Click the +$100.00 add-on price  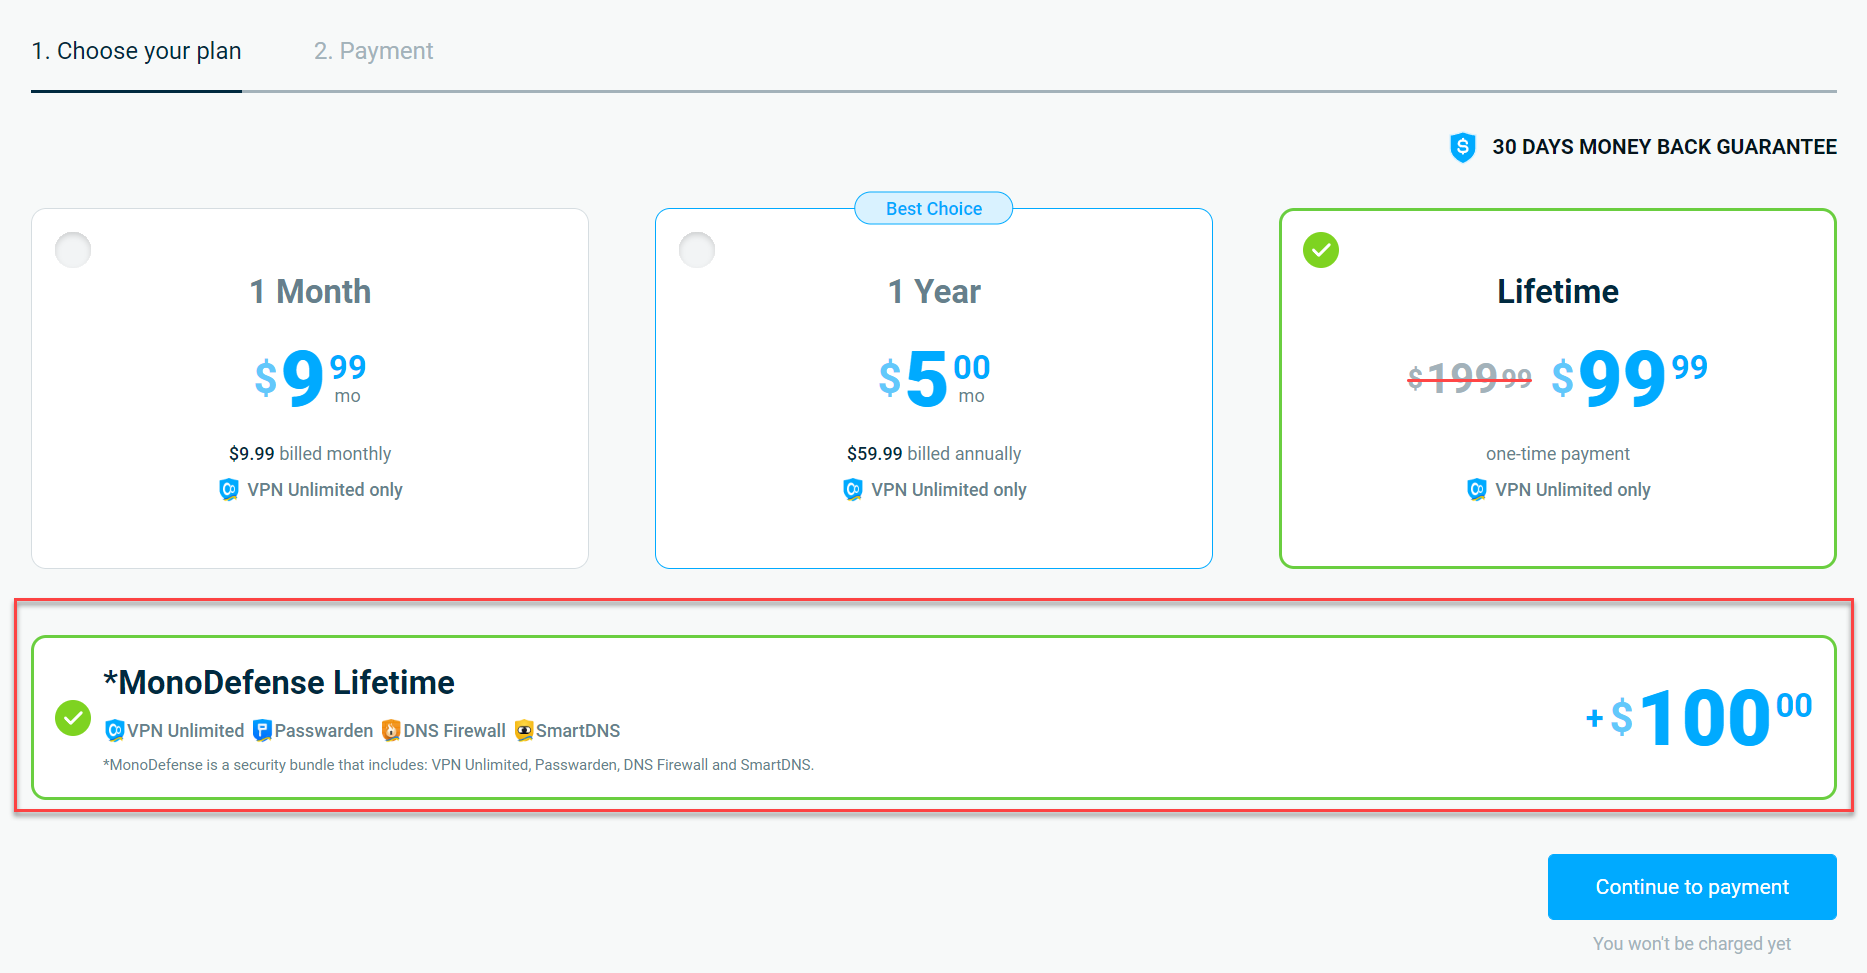click(x=1699, y=717)
